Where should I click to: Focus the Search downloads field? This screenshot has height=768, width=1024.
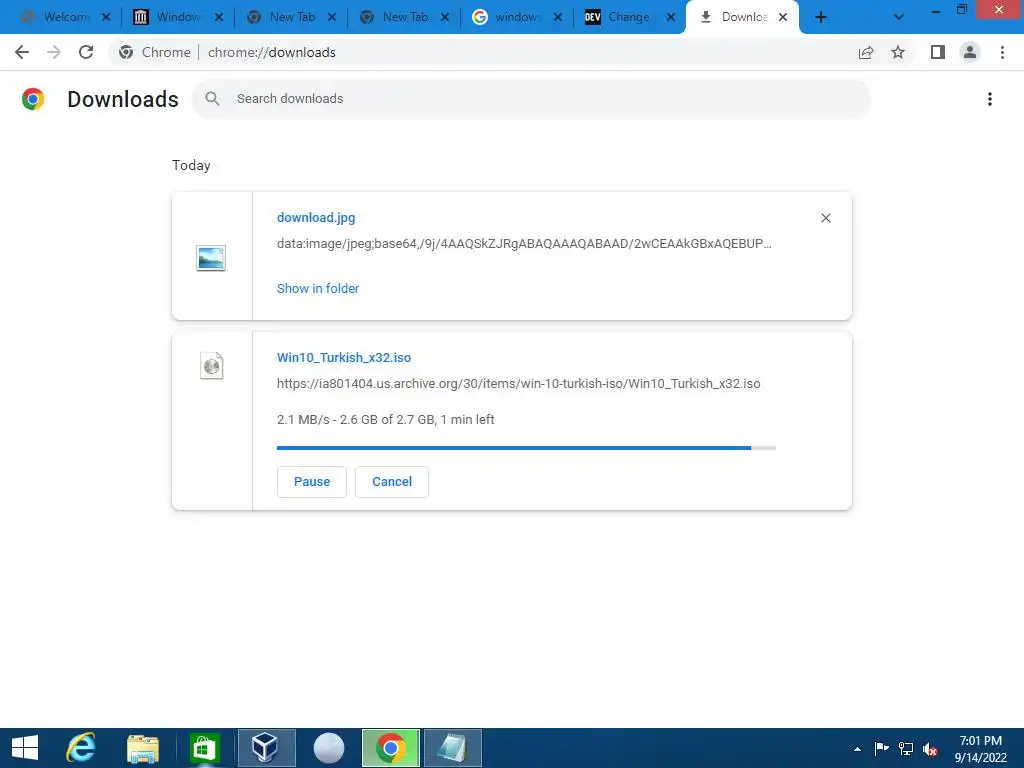click(531, 99)
